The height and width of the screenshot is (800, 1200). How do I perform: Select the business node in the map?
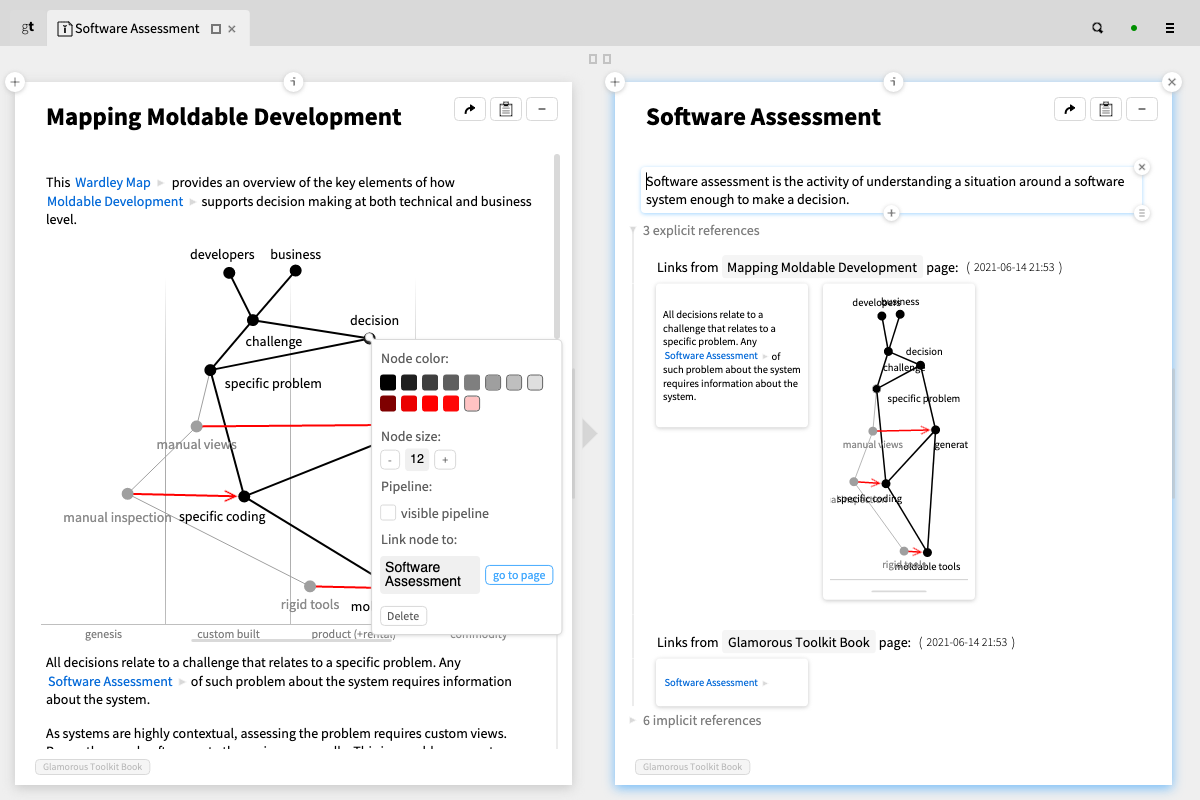tap(295, 270)
